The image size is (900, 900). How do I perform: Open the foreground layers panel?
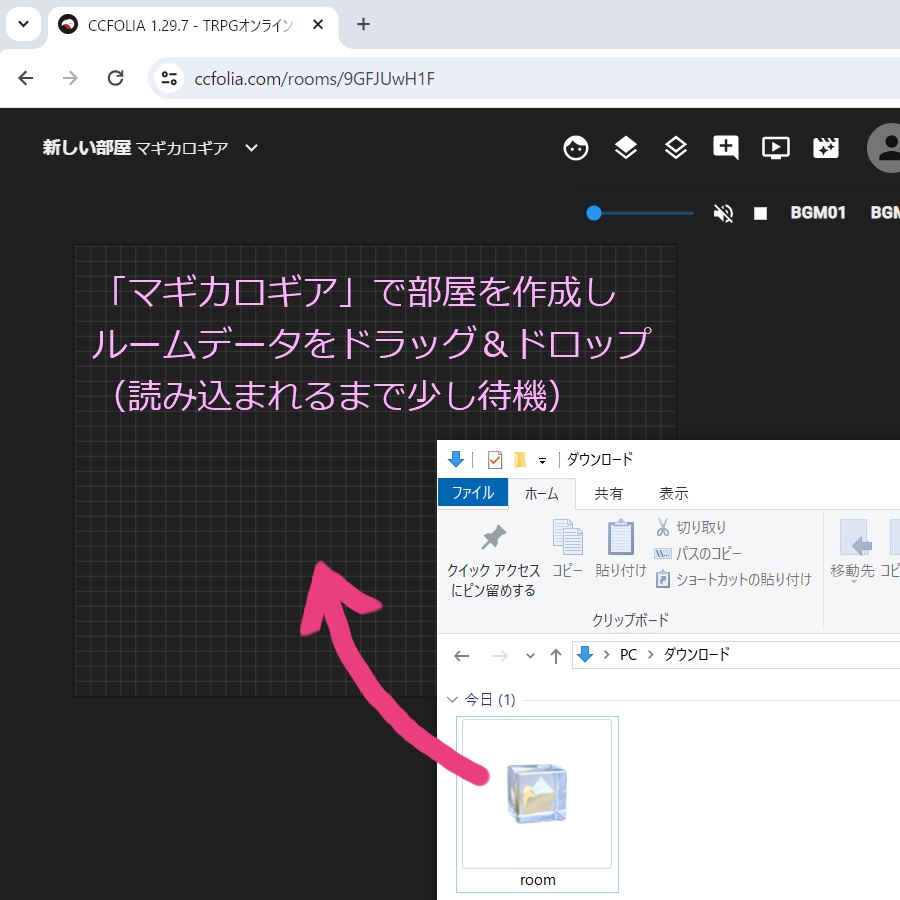(x=625, y=147)
